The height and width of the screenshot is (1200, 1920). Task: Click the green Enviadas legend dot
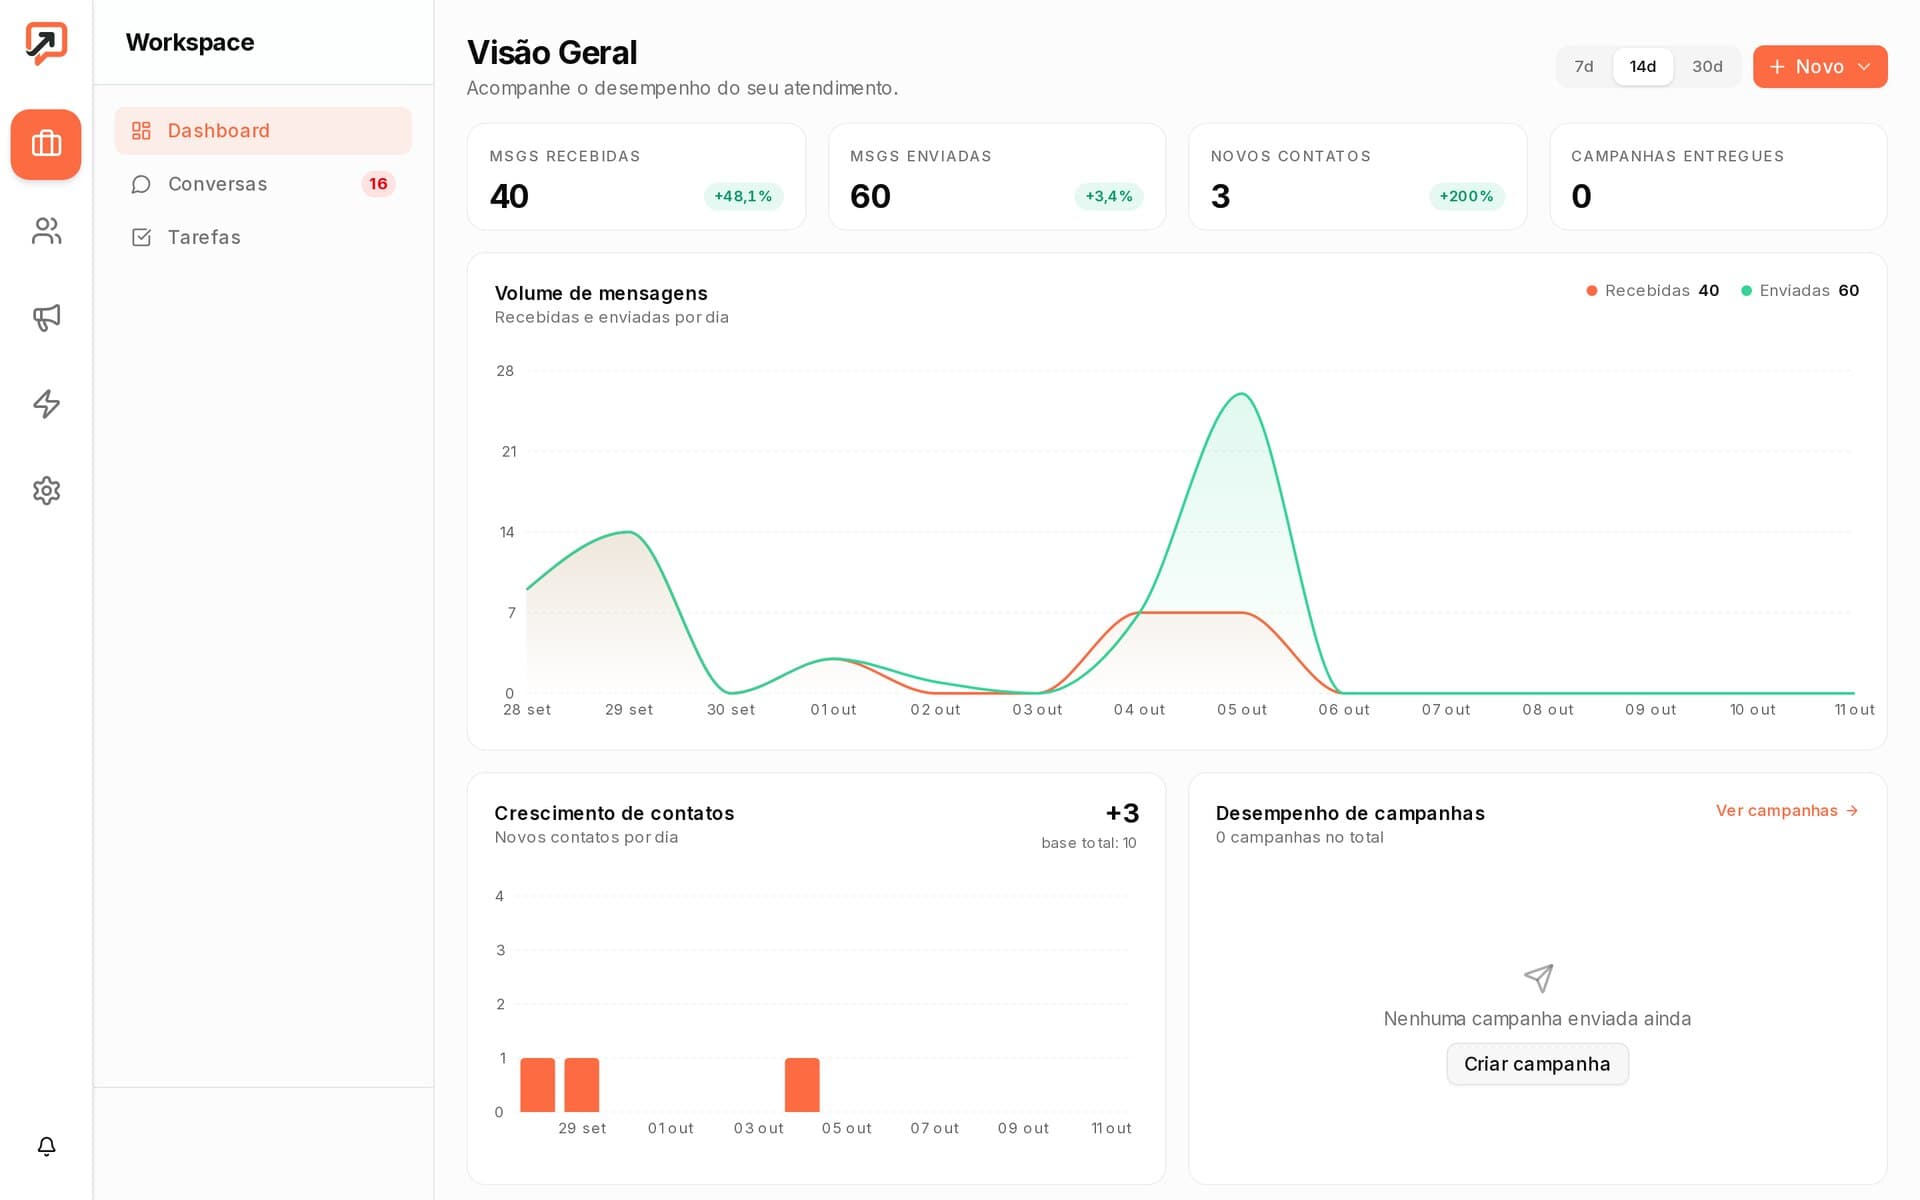pos(1746,291)
